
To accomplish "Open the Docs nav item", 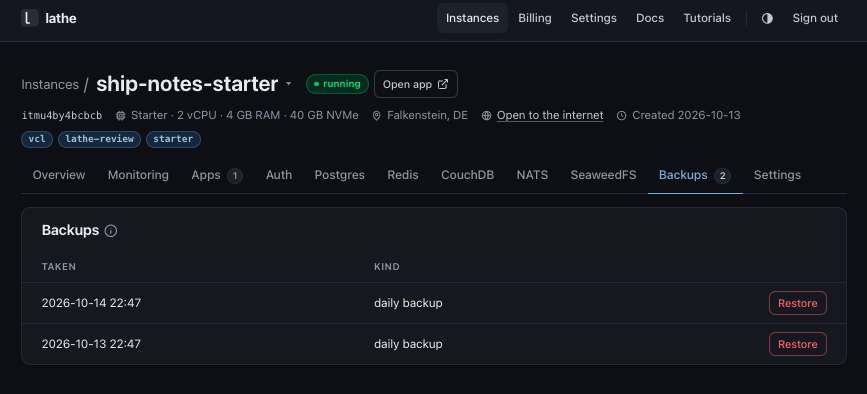I will tap(650, 18).
